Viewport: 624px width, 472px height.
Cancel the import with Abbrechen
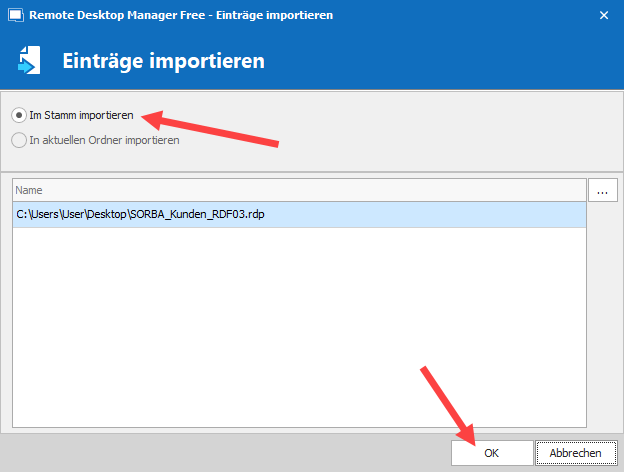[x=575, y=453]
